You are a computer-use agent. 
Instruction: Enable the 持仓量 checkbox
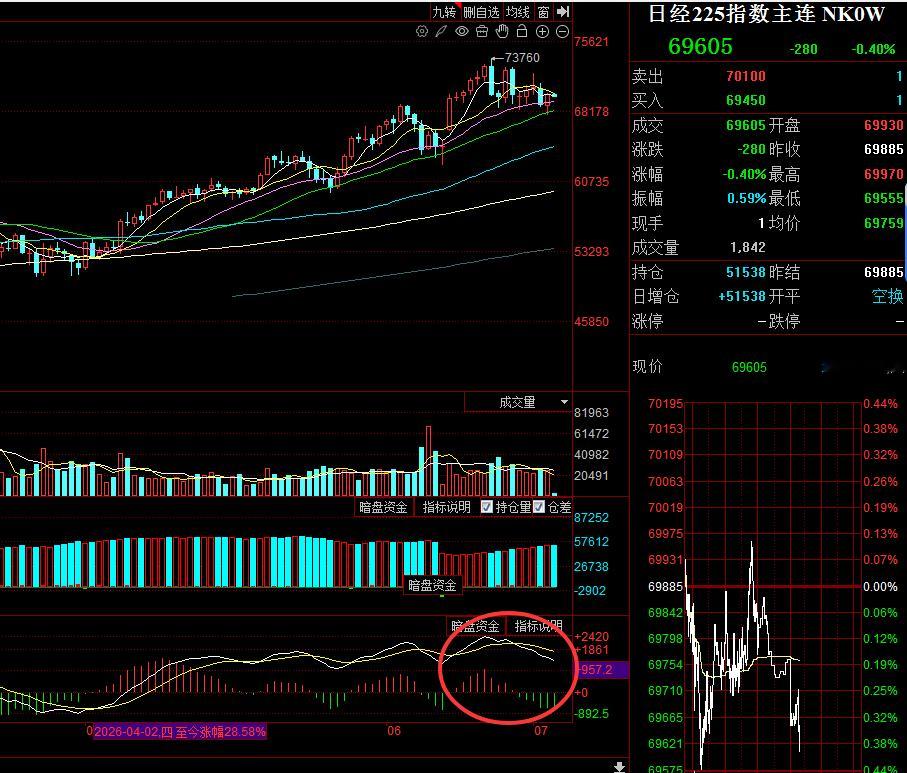click(x=487, y=507)
